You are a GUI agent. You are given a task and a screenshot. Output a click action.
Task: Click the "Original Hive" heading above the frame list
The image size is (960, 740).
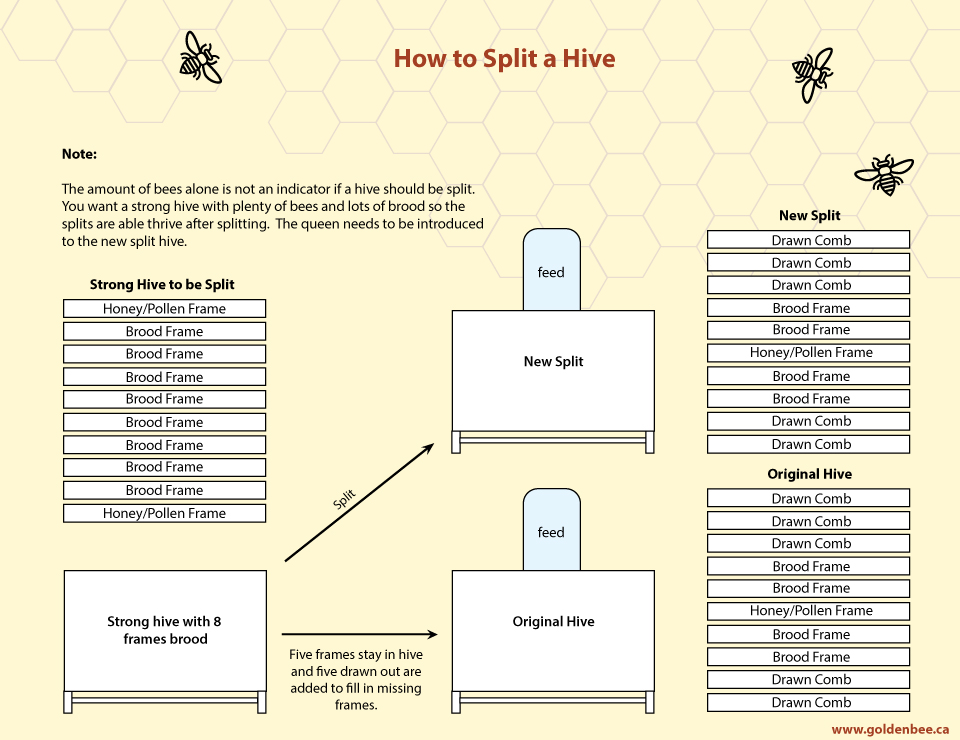[x=809, y=474]
